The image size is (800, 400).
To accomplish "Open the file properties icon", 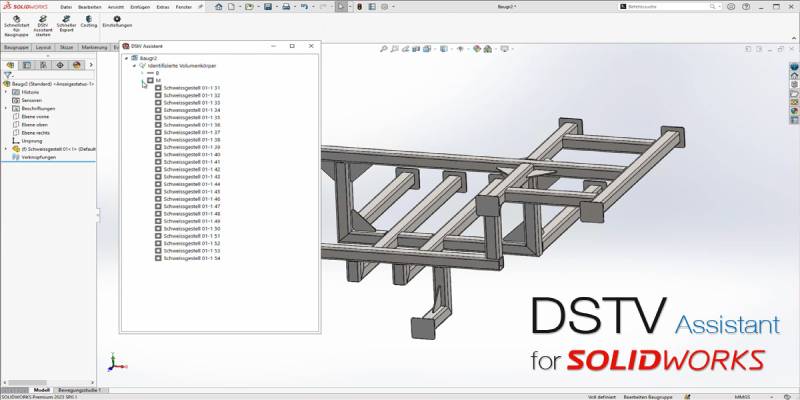I will coord(372,7).
